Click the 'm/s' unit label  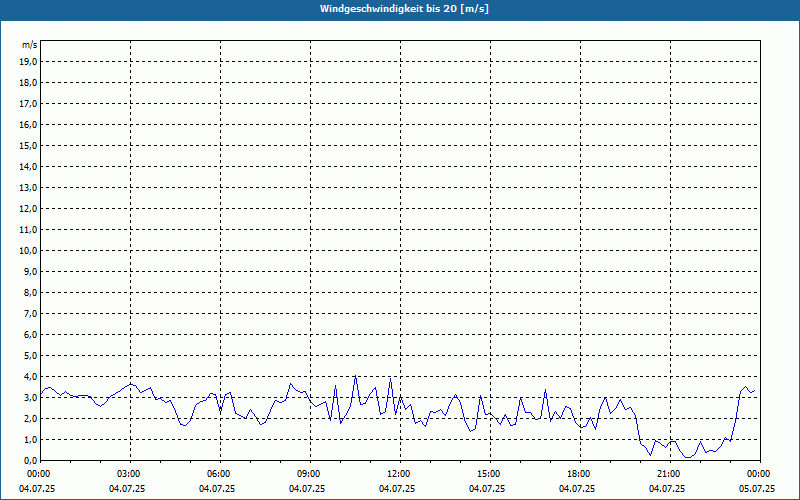(x=30, y=45)
